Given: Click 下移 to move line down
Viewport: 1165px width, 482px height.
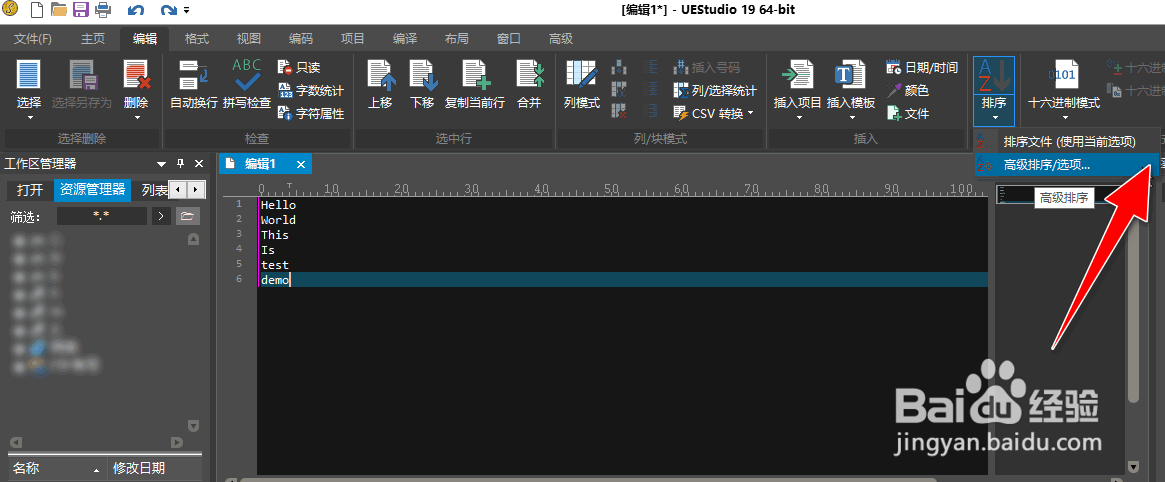Looking at the screenshot, I should point(422,84).
